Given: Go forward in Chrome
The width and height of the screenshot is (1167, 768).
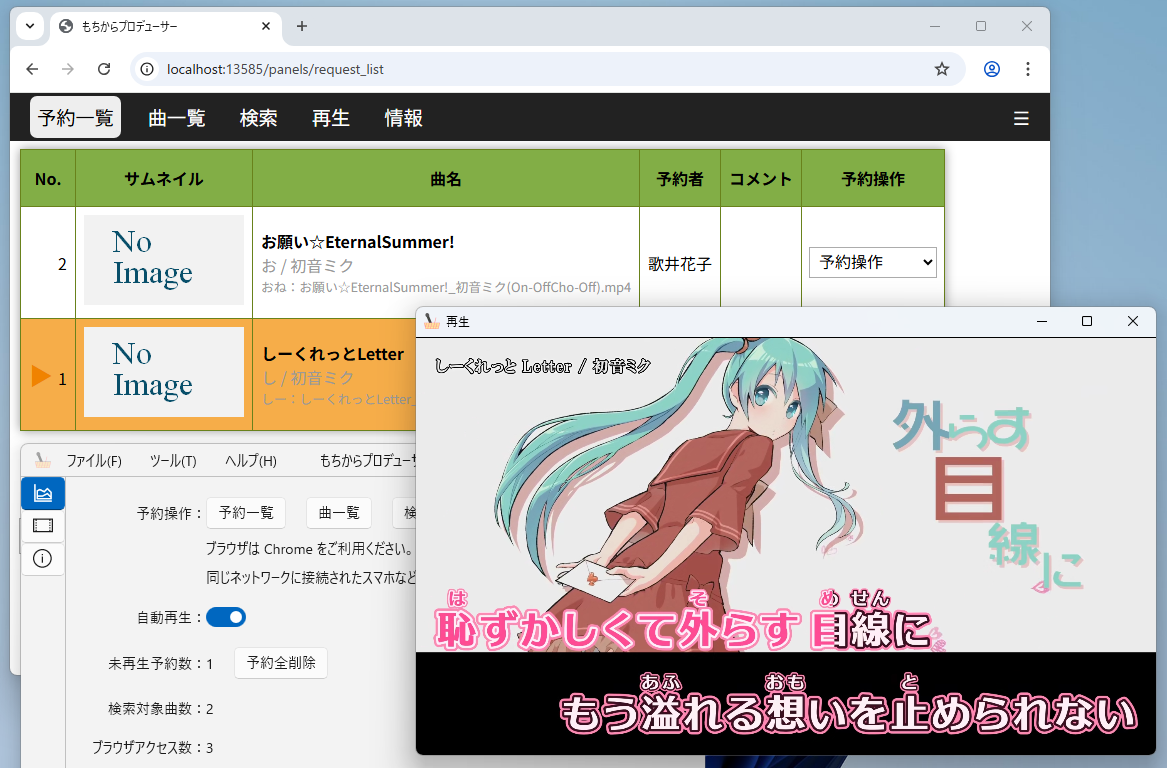Looking at the screenshot, I should click(x=68, y=69).
